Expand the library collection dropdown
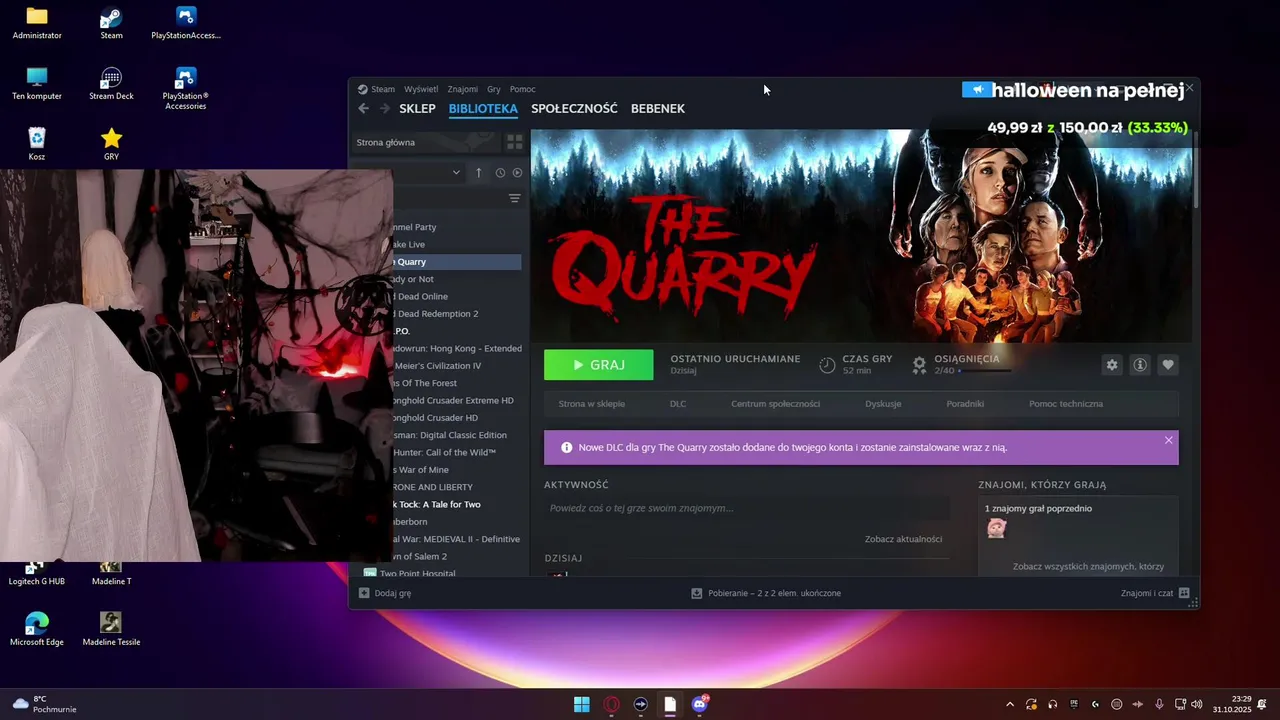 coord(456,172)
